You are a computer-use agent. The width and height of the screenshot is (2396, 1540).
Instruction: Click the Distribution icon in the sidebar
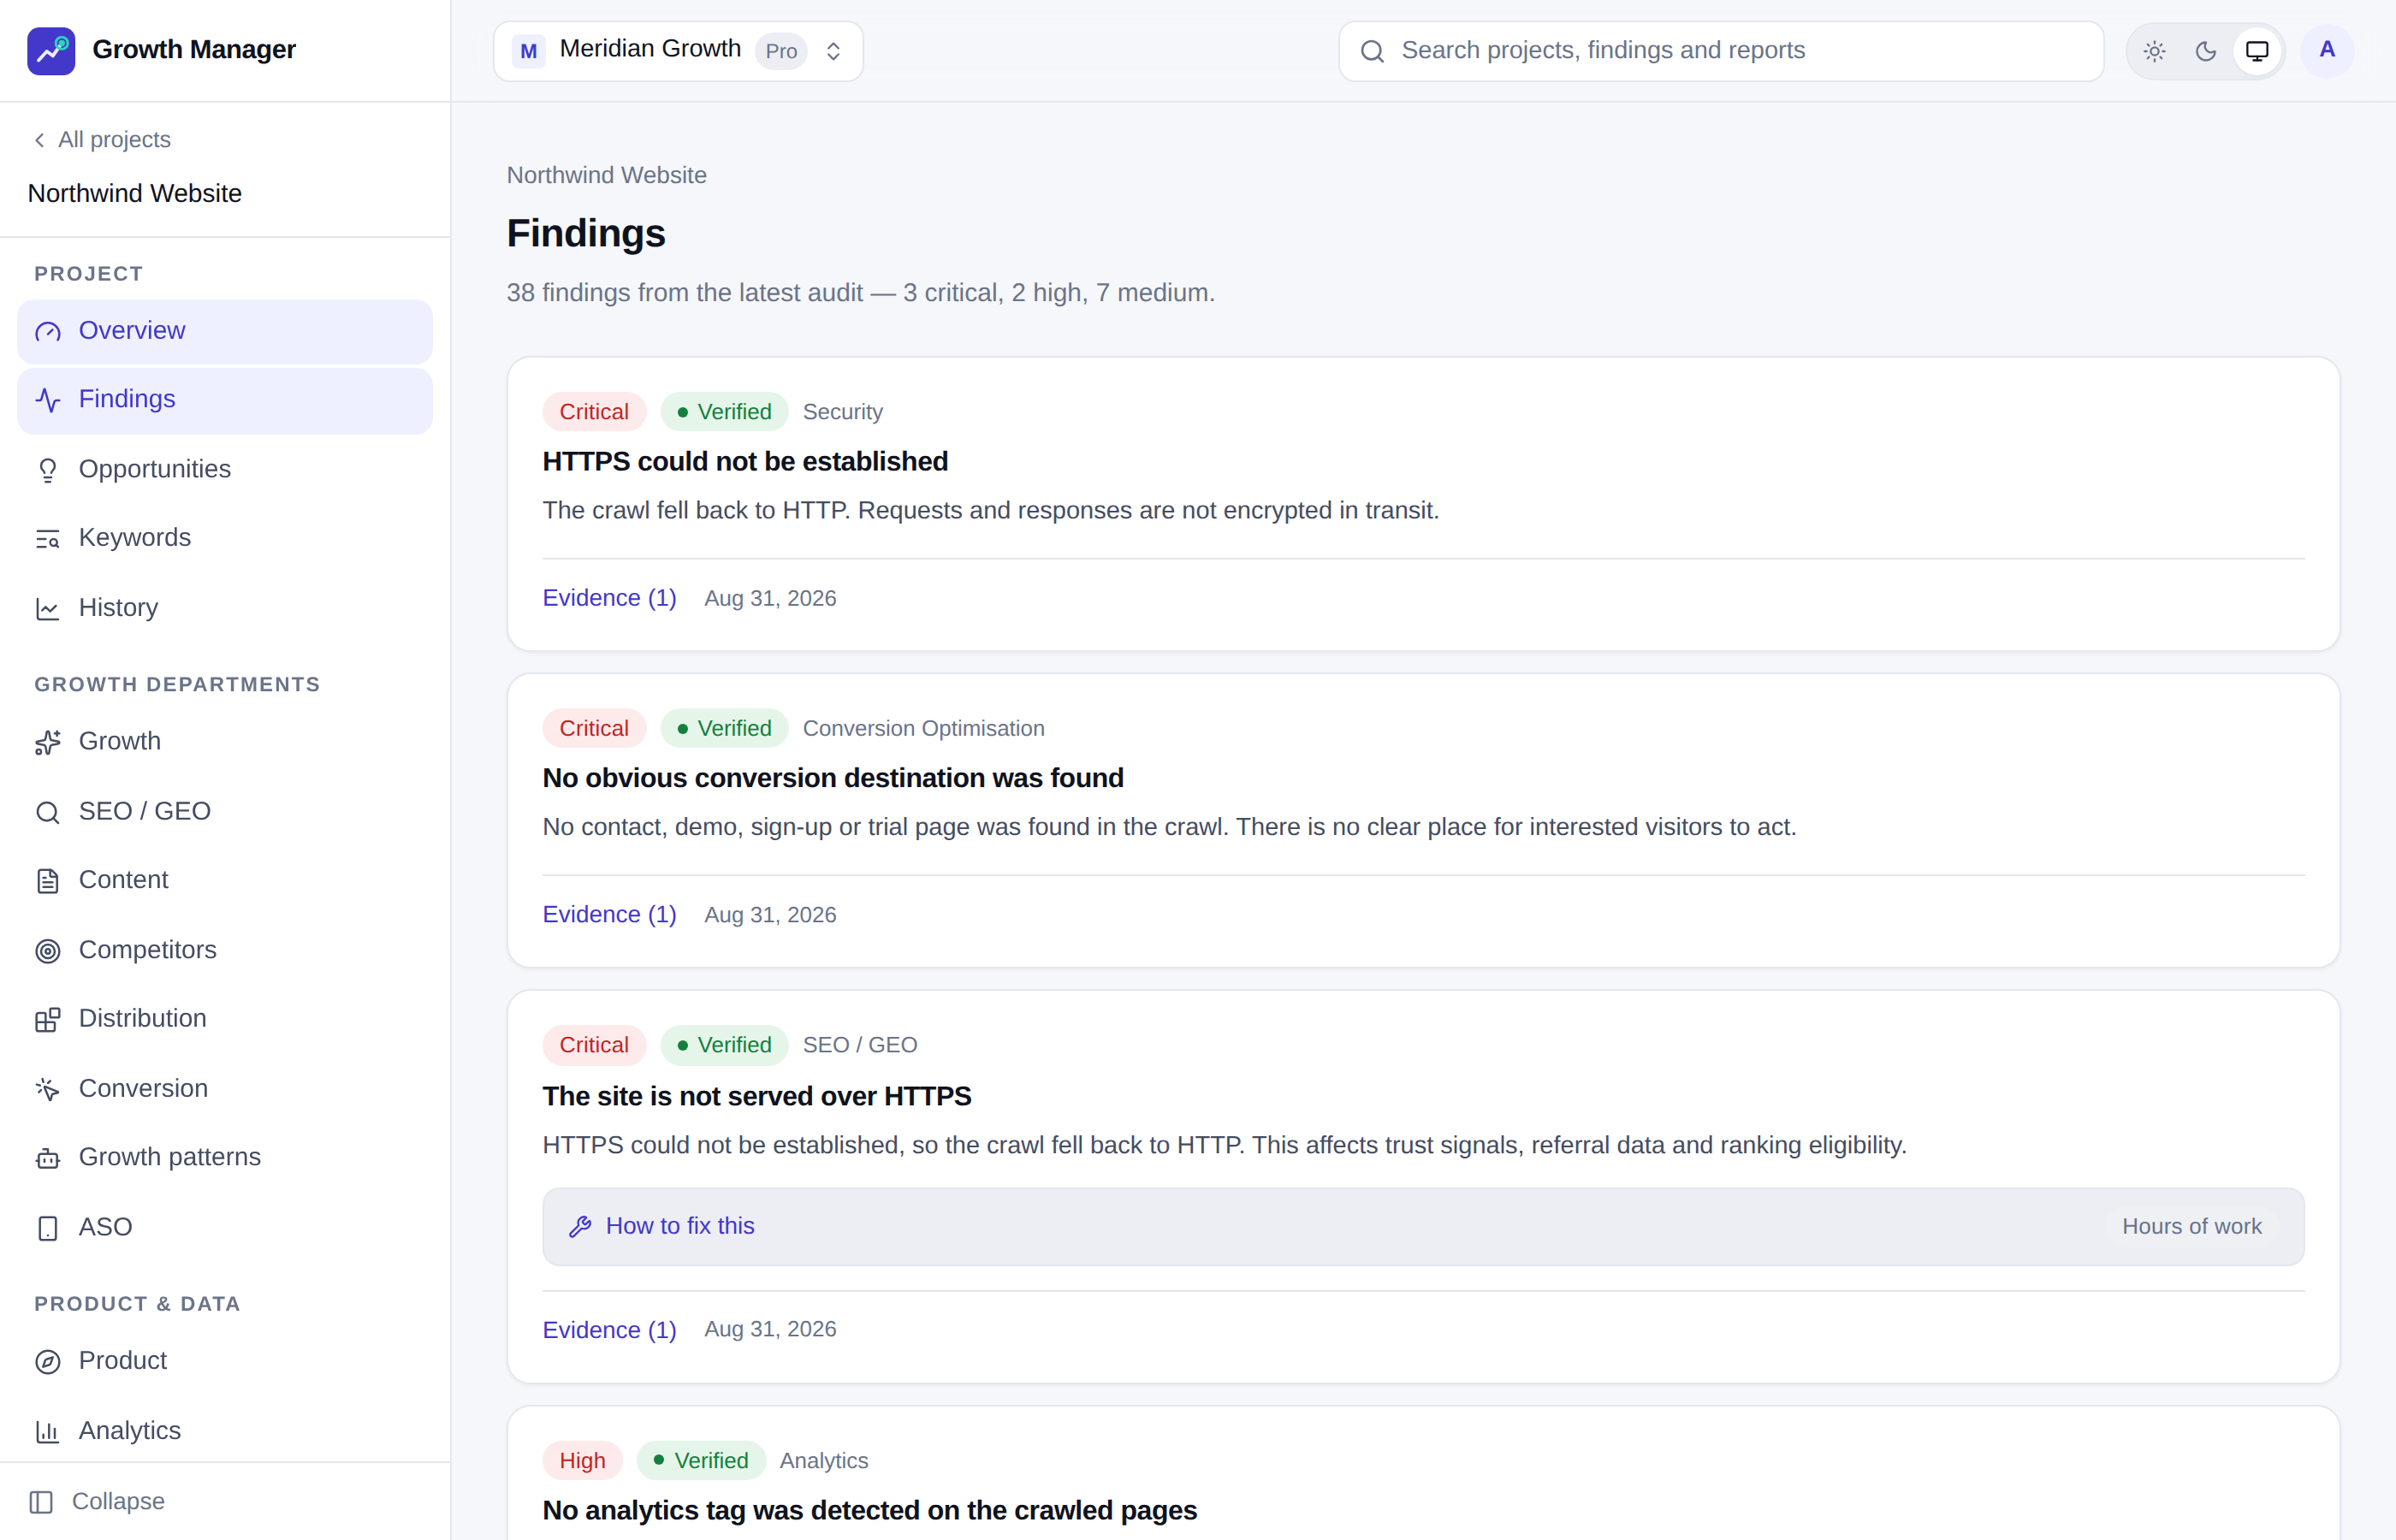(48, 1019)
